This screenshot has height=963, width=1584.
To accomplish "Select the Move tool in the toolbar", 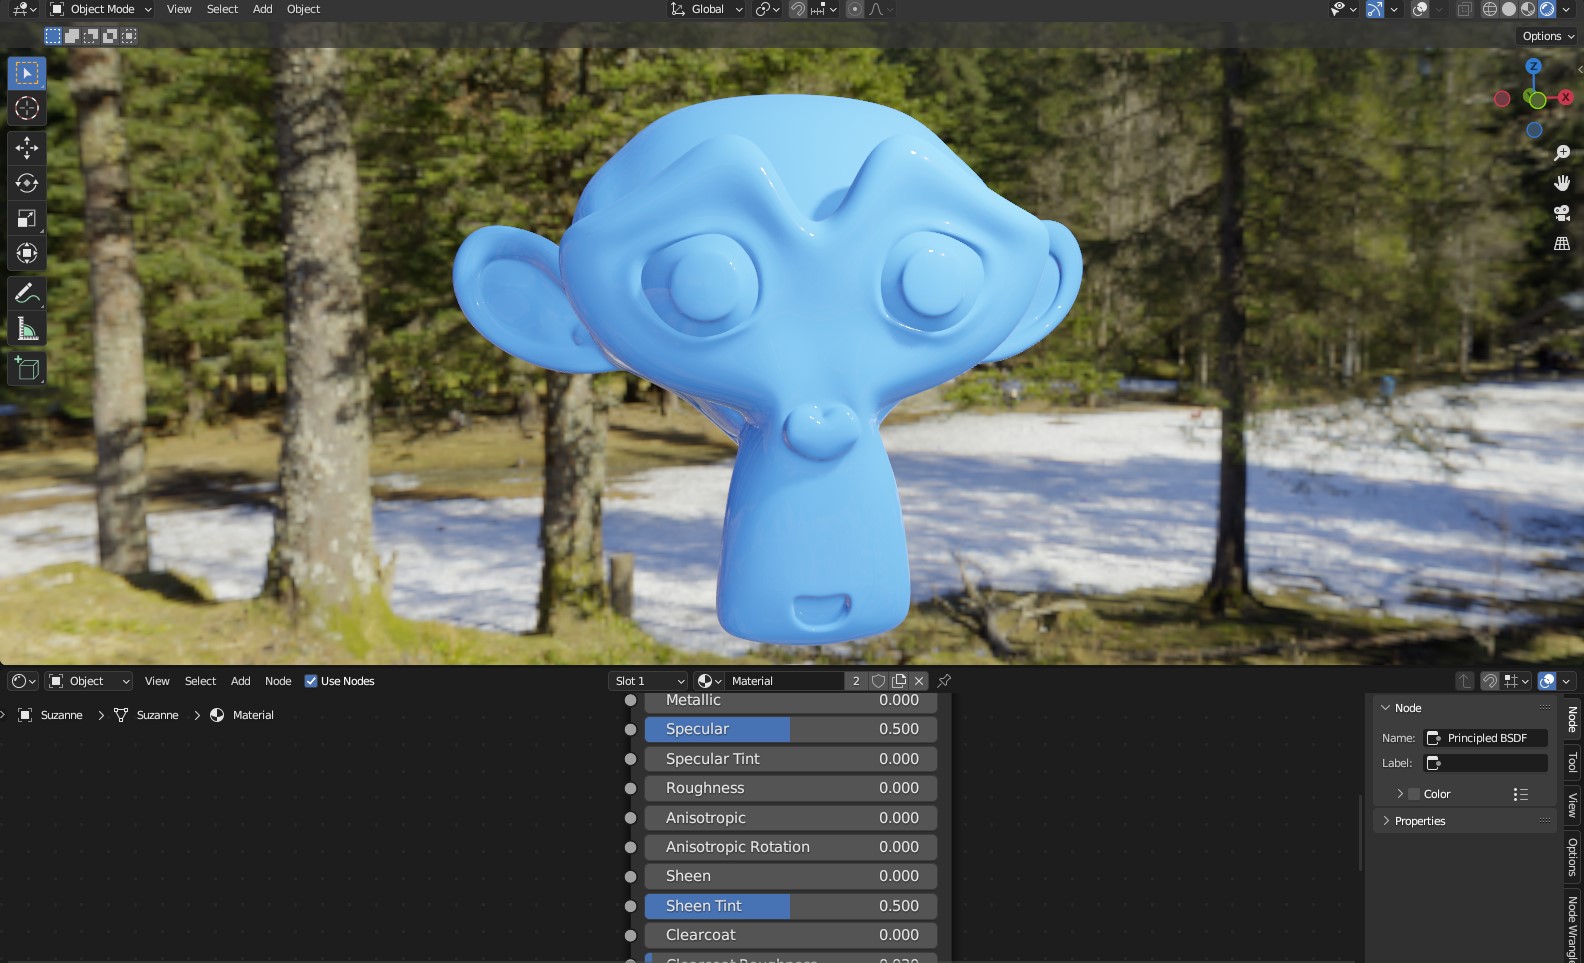I will point(27,148).
